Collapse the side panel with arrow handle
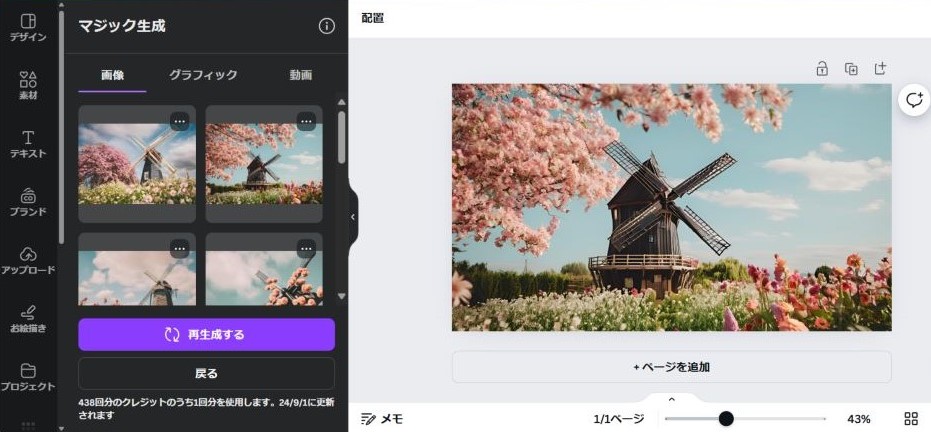The width and height of the screenshot is (931, 432). point(353,217)
